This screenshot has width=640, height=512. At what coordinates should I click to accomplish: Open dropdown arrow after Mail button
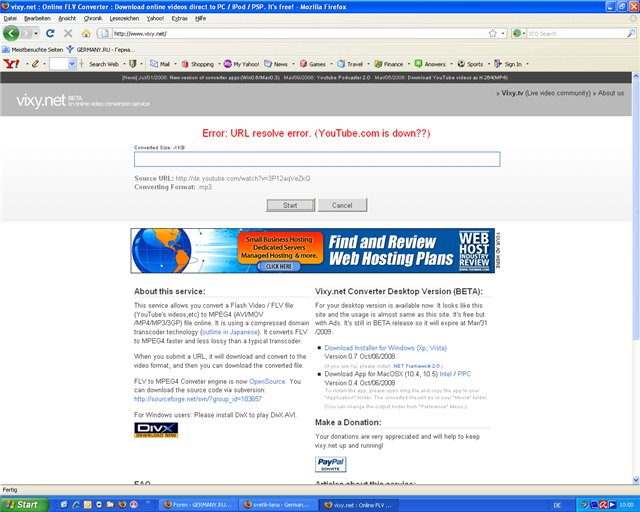coord(176,64)
